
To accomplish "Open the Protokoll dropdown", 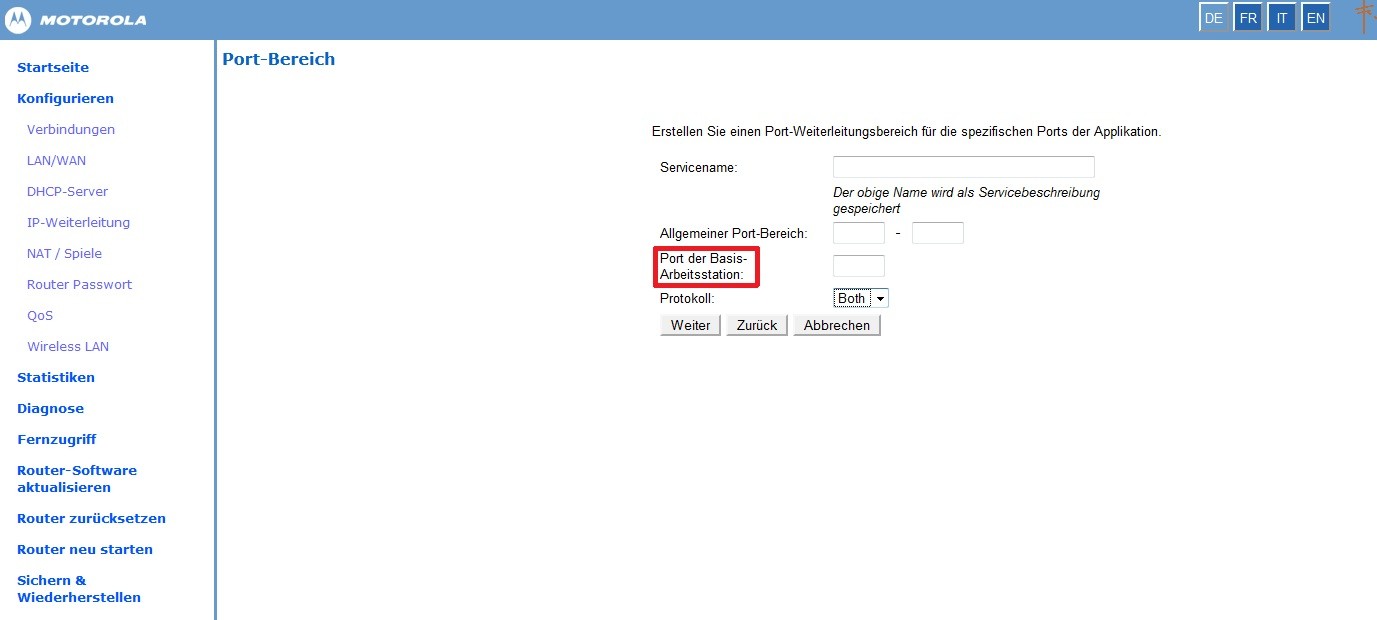I will (861, 298).
